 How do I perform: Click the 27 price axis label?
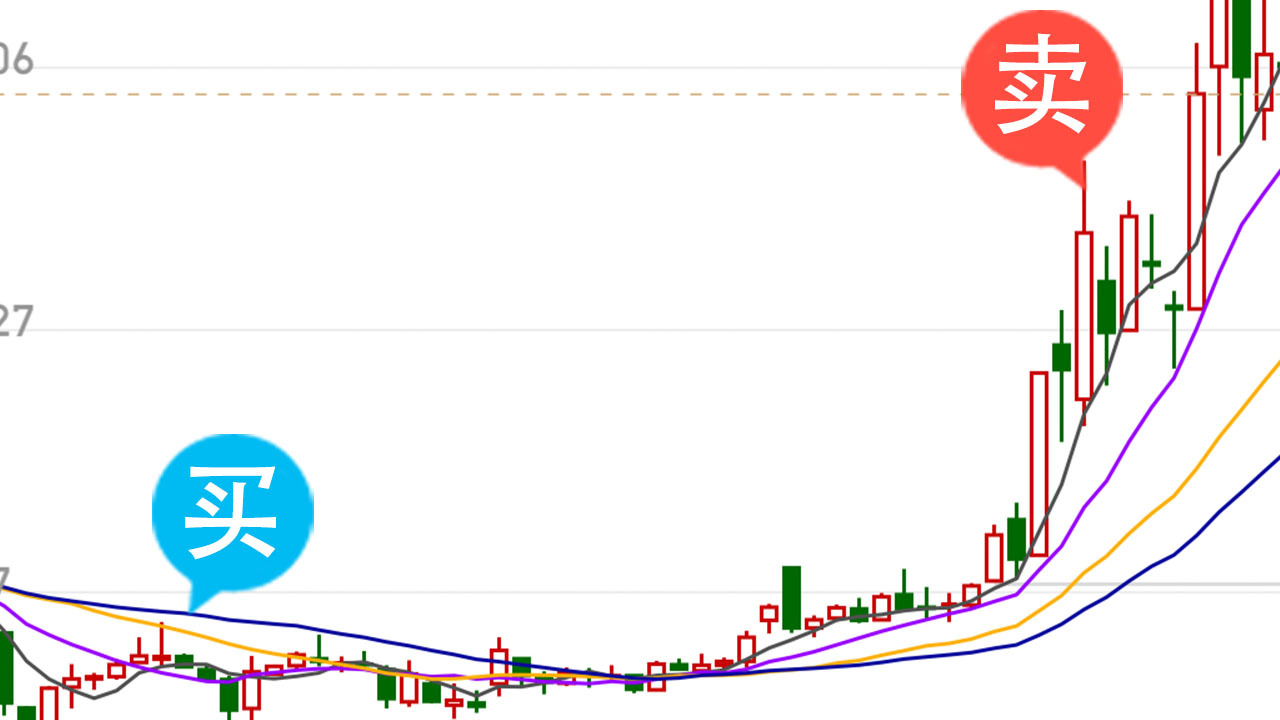(17, 323)
